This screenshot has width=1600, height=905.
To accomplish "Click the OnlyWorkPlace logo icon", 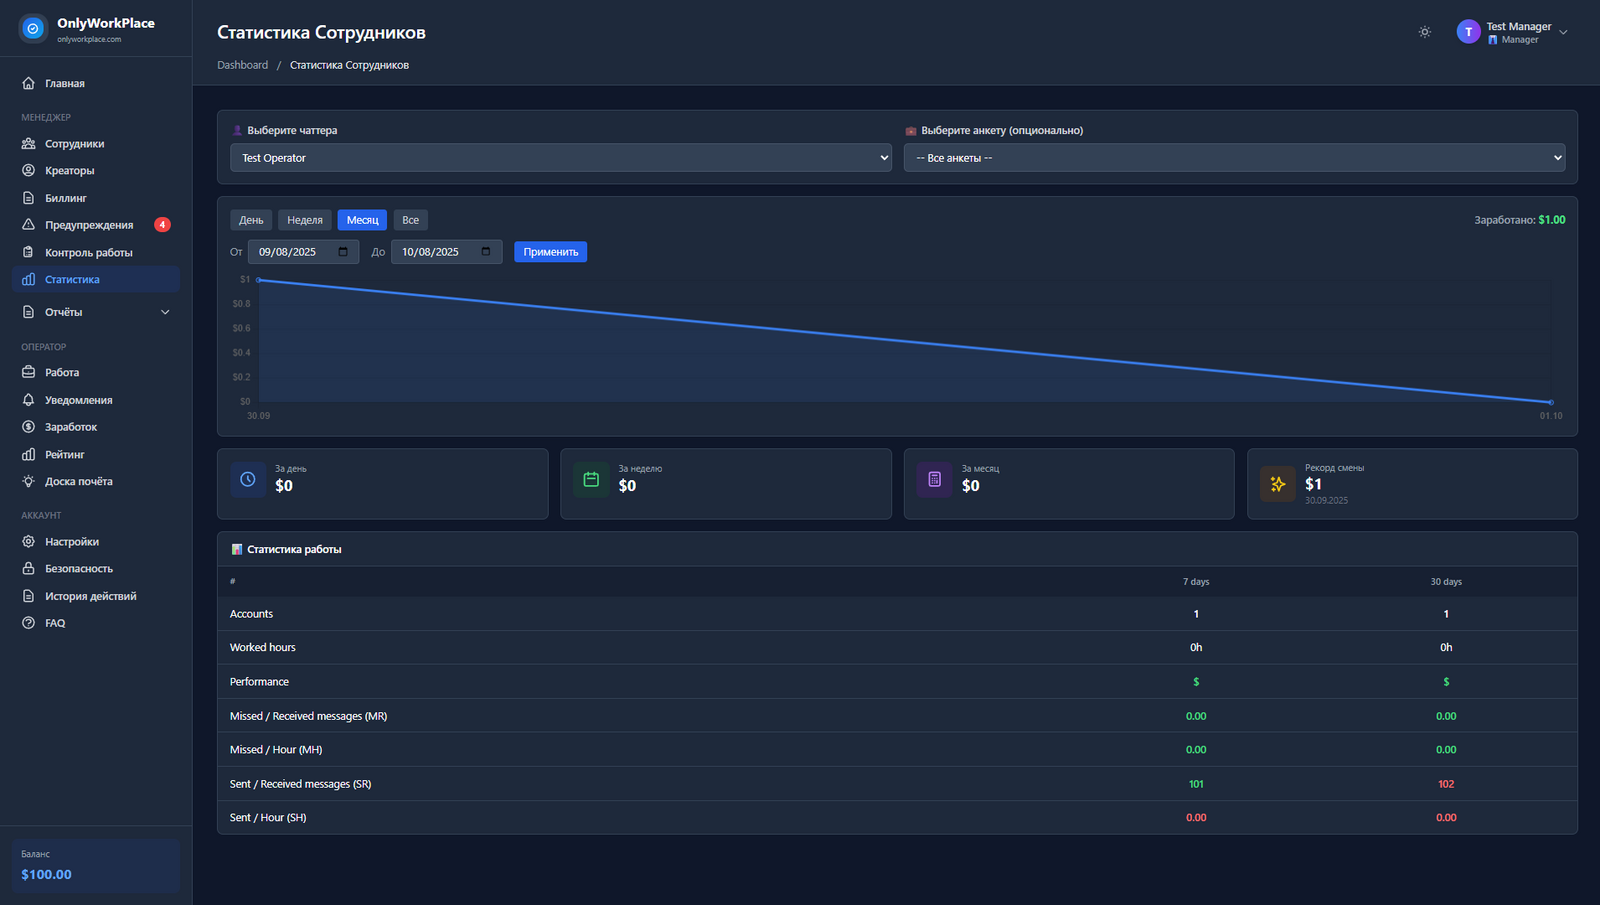I will click(33, 29).
